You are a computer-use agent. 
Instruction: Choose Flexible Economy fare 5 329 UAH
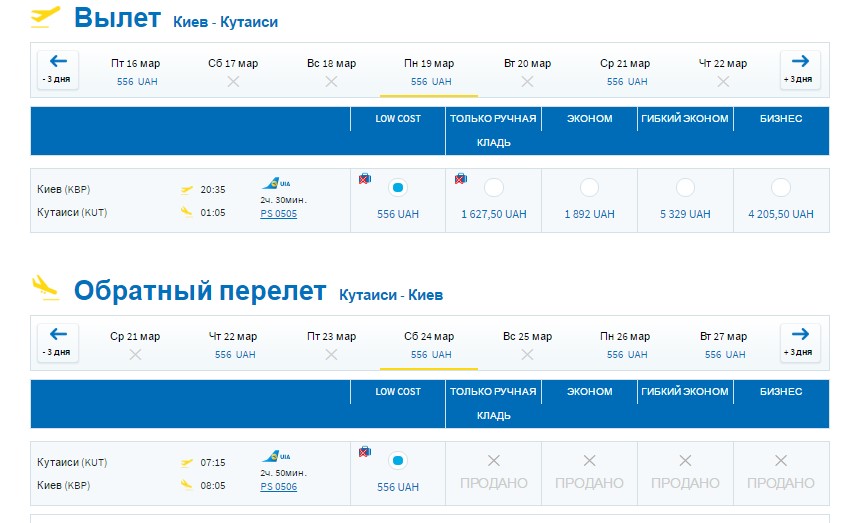coord(685,188)
